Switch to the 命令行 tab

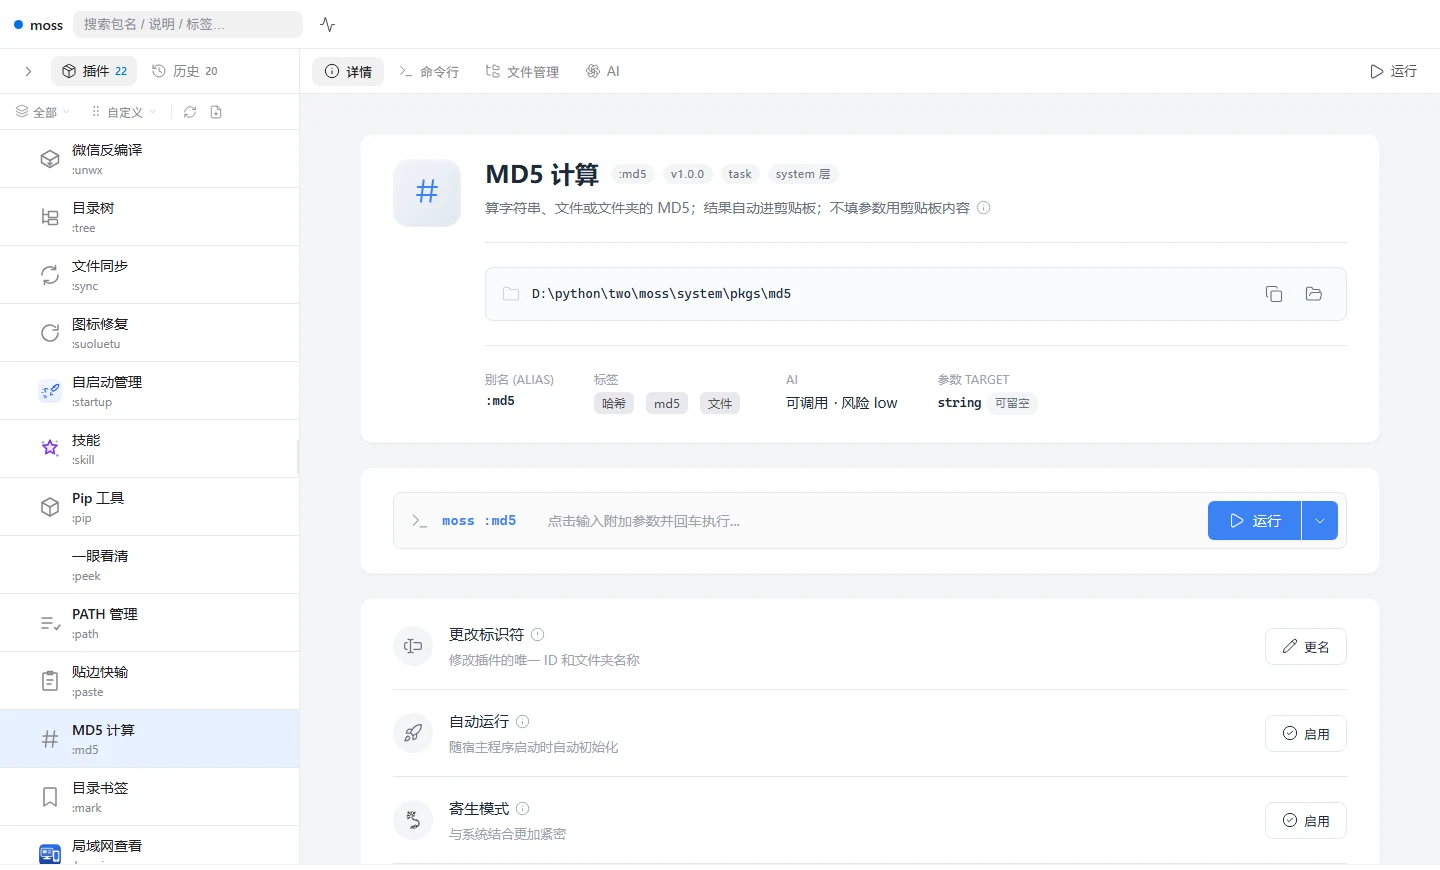[x=429, y=71]
